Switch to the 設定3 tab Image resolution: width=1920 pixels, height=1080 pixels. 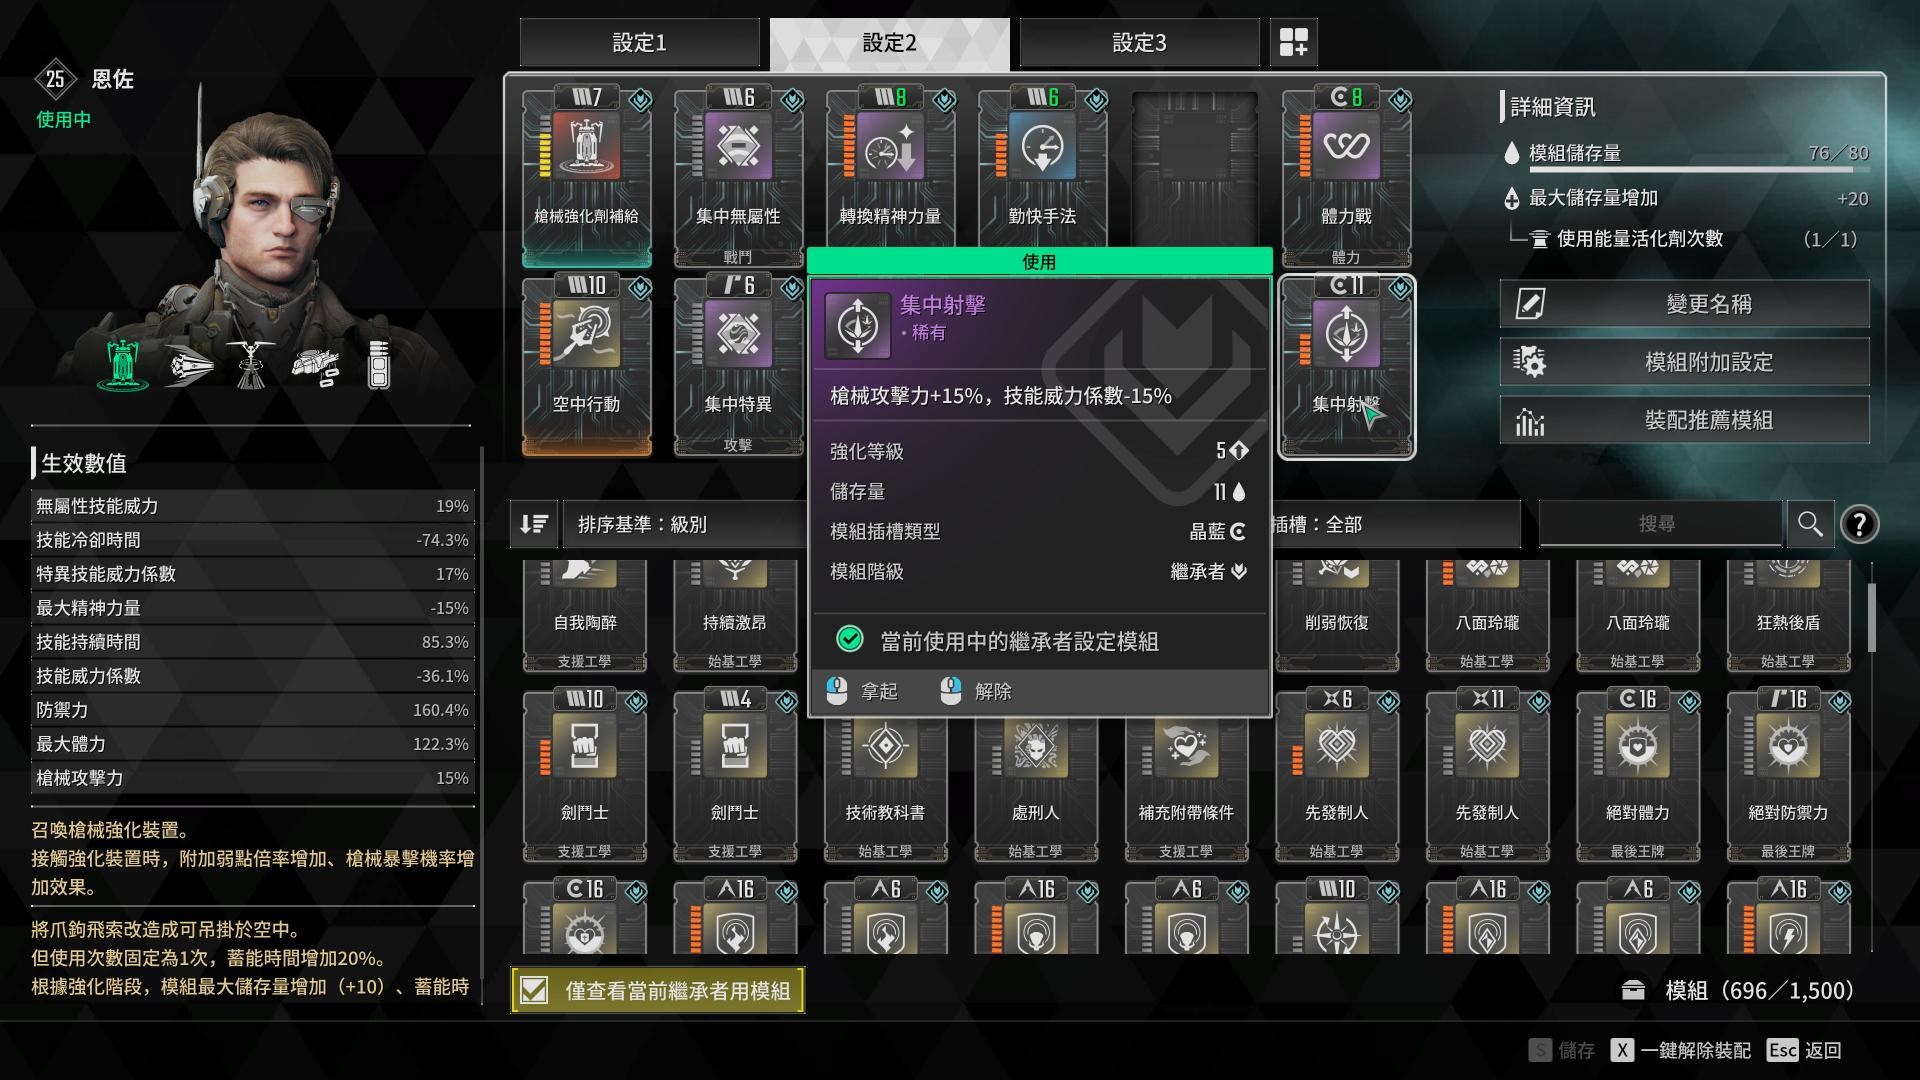point(1139,43)
